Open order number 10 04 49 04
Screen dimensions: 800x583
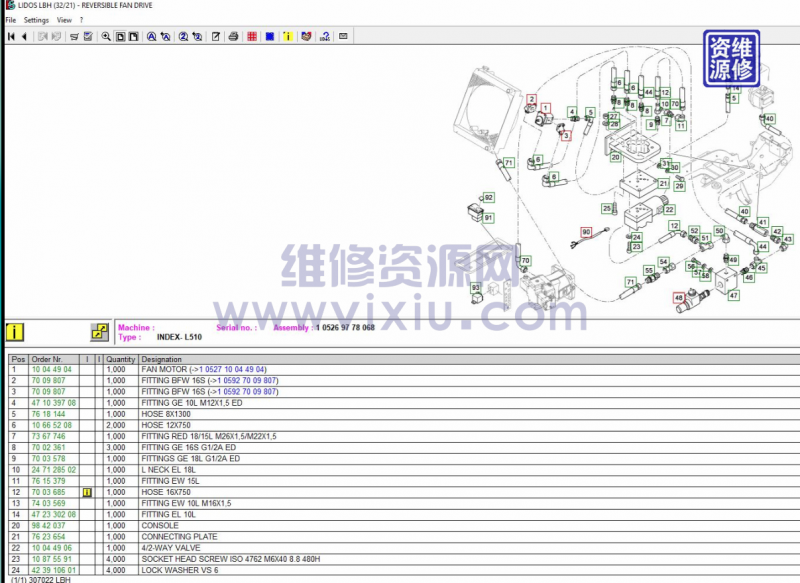[52, 369]
